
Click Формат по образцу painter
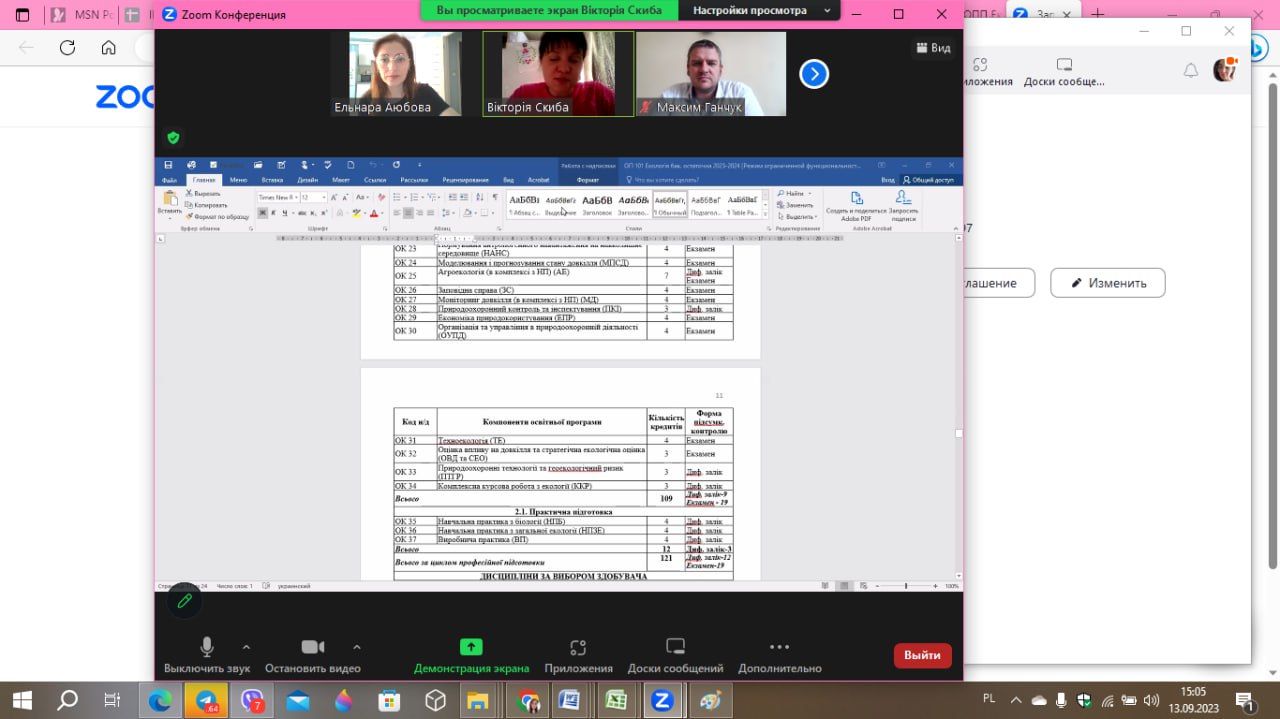pos(217,216)
